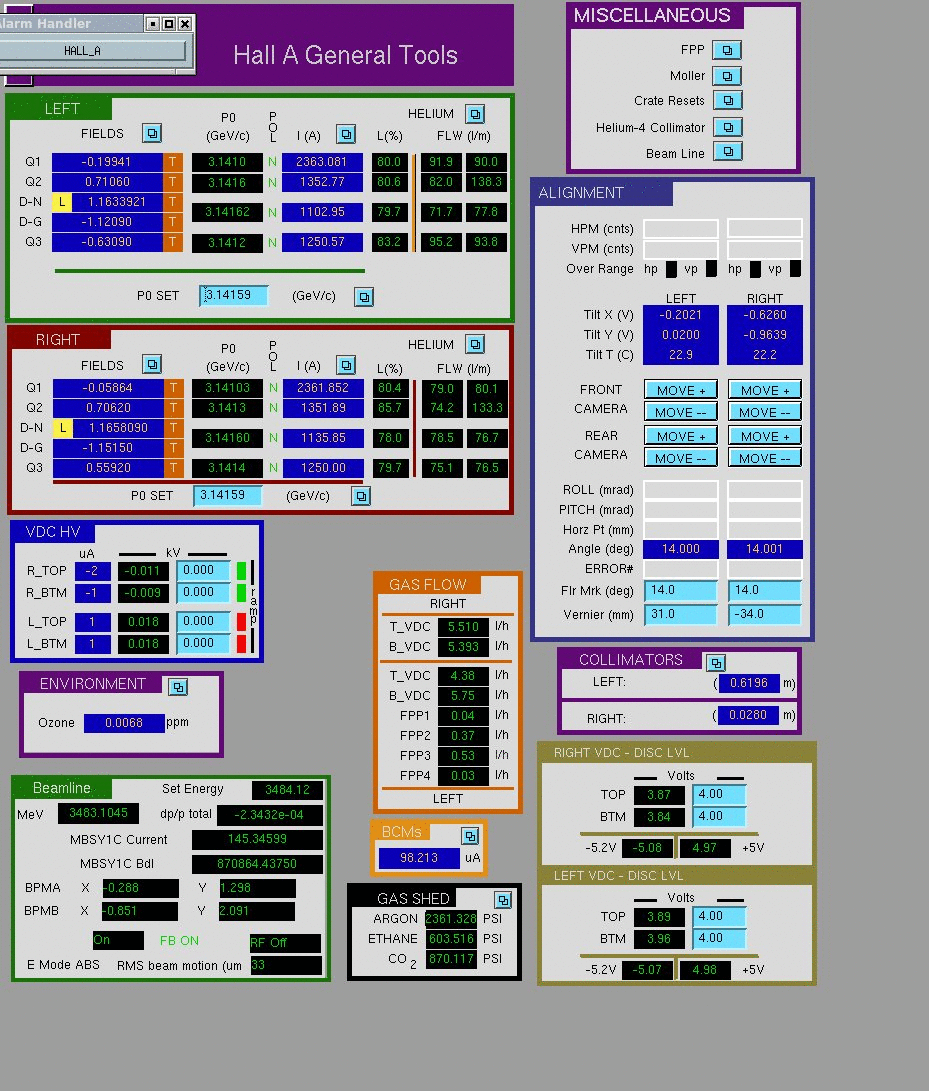929x1091 pixels.
Task: Move LEFT front camera MOVE --
Action: [681, 412]
